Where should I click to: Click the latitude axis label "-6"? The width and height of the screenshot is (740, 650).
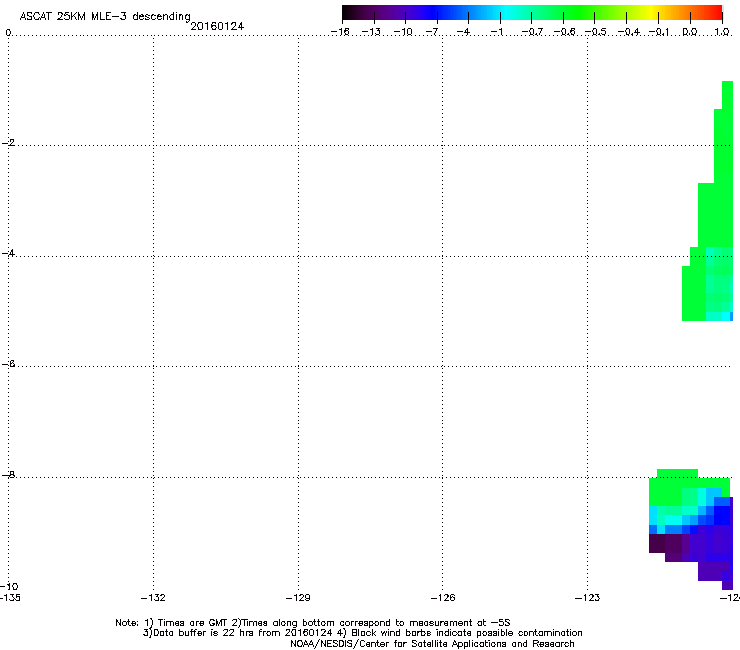coord(8,364)
